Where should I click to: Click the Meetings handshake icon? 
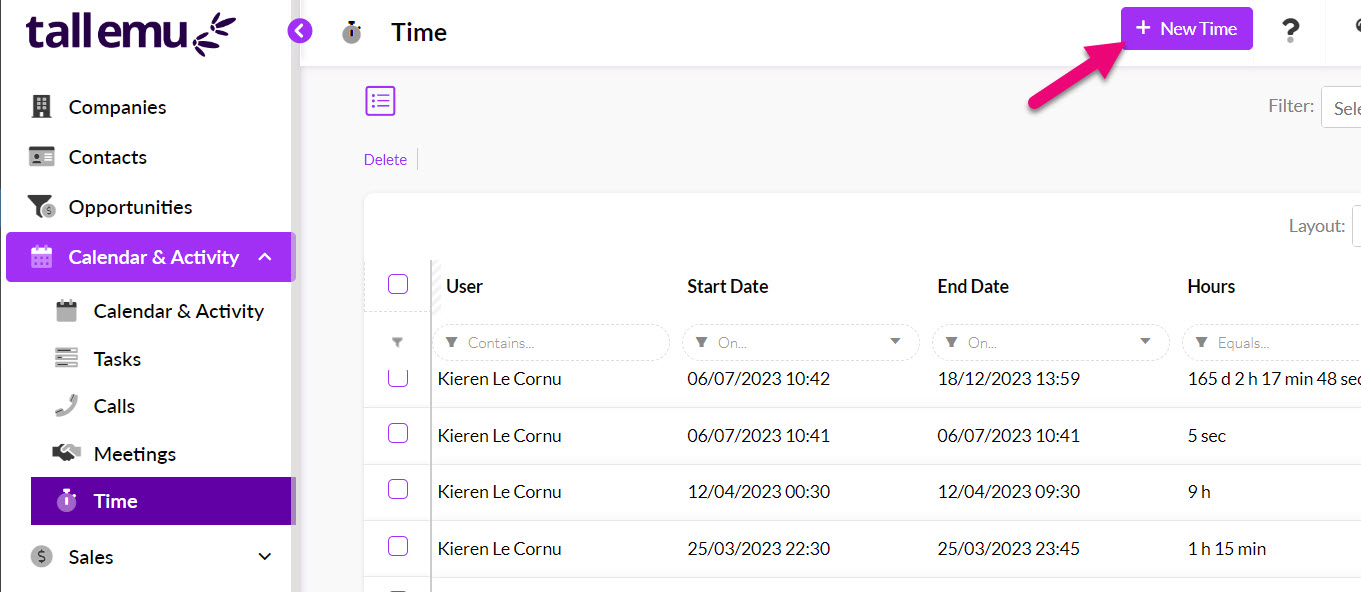[x=66, y=454]
